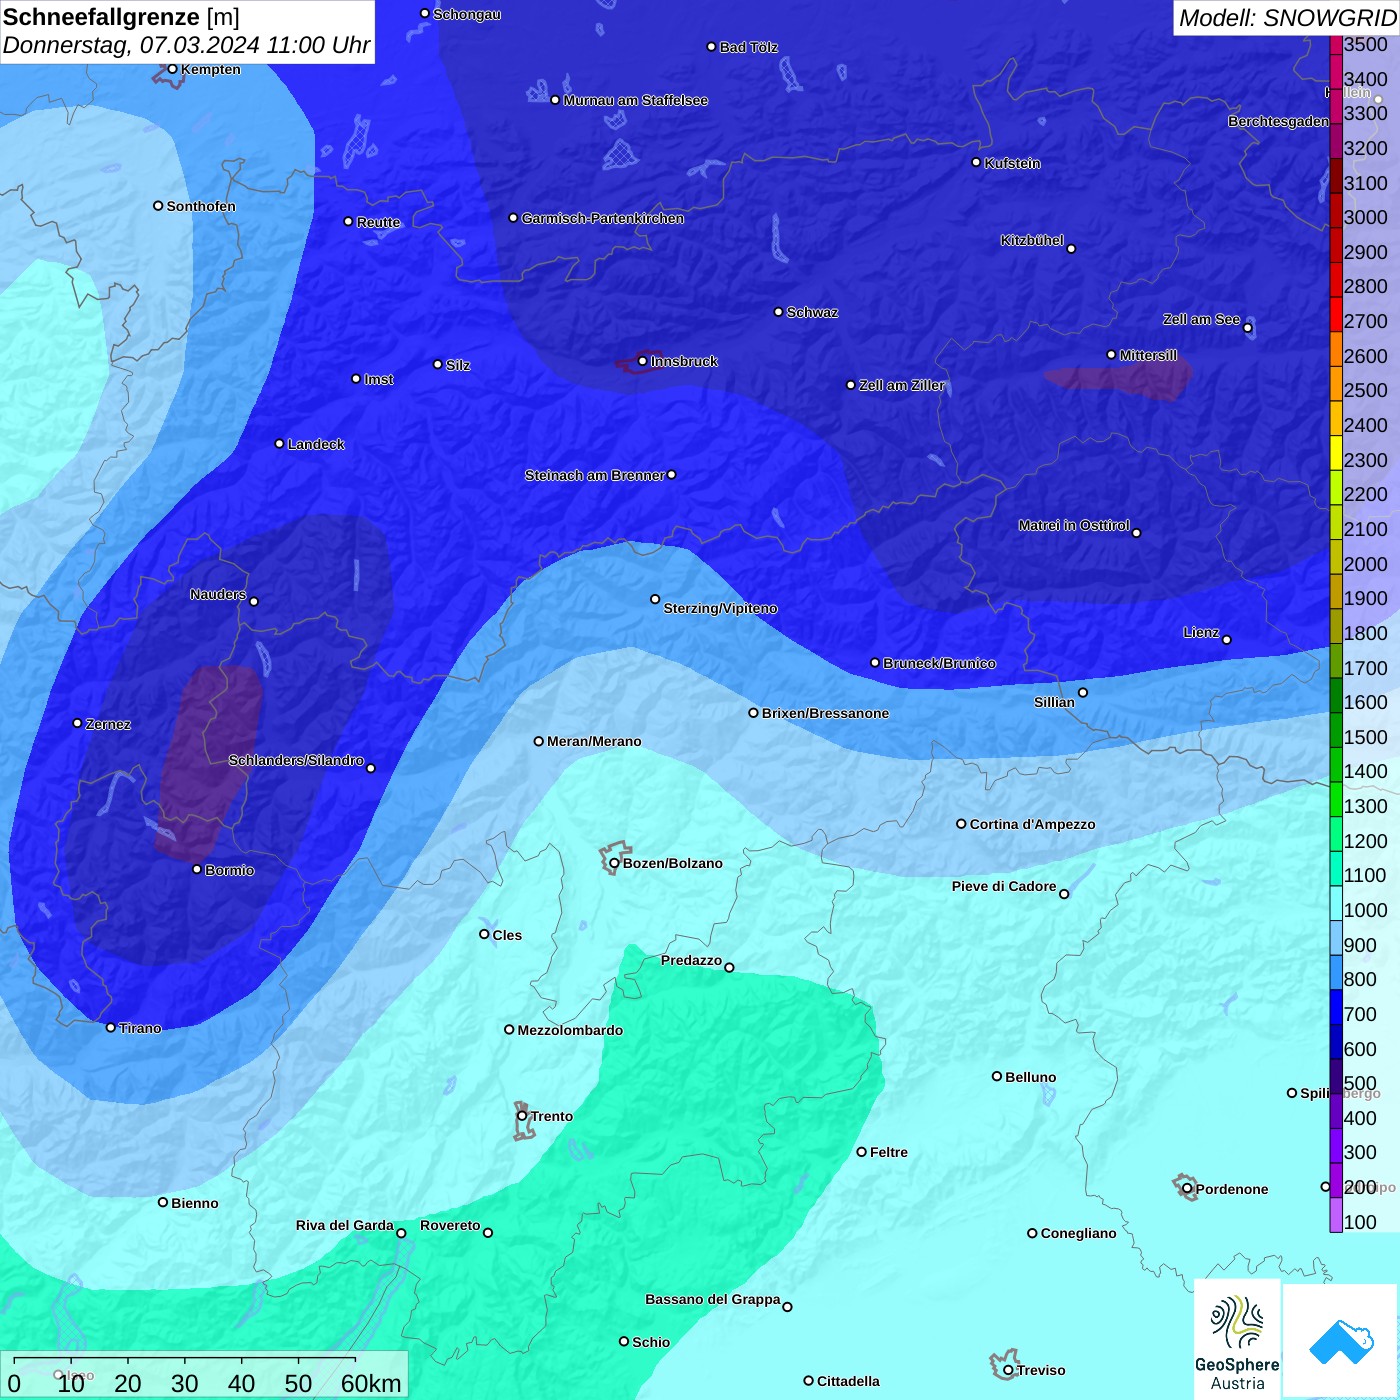This screenshot has height=1400, width=1400.
Task: Click the Feltre label
Action: (889, 1152)
